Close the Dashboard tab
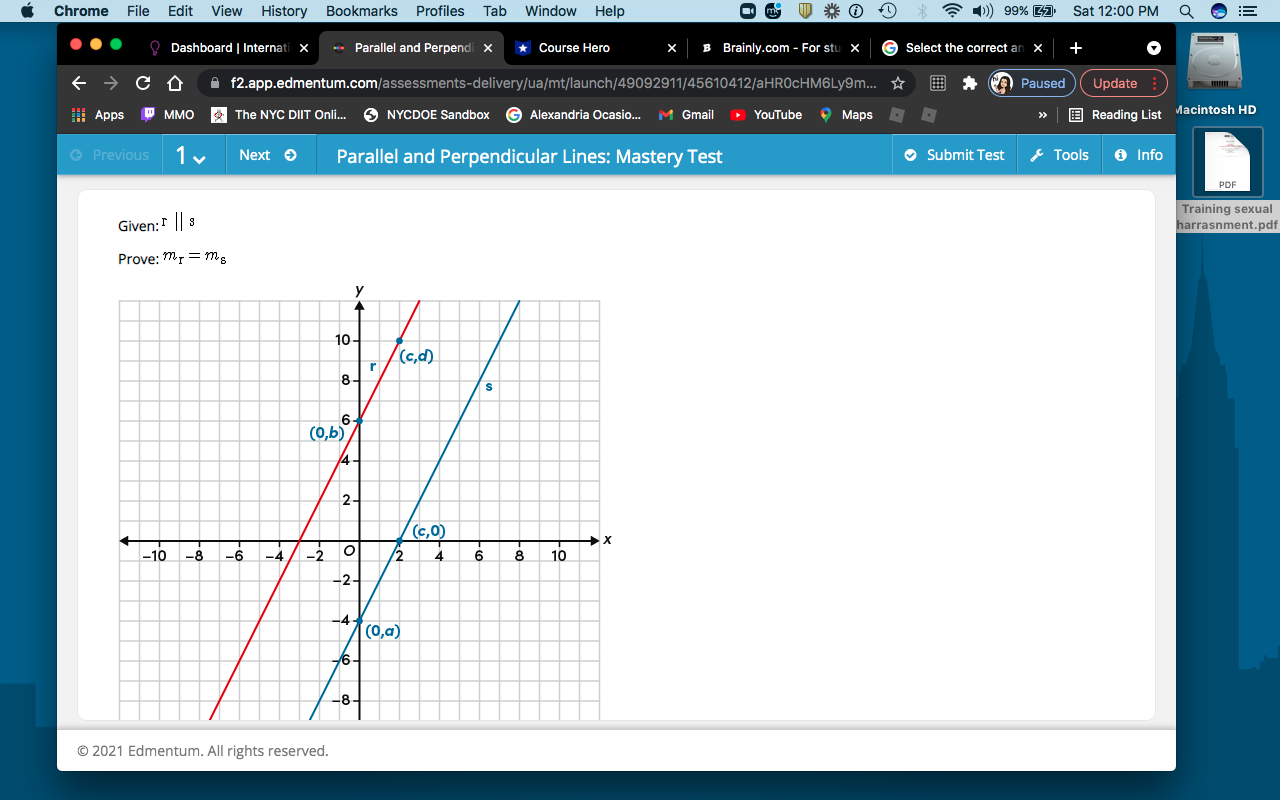This screenshot has height=800, width=1280. click(304, 48)
